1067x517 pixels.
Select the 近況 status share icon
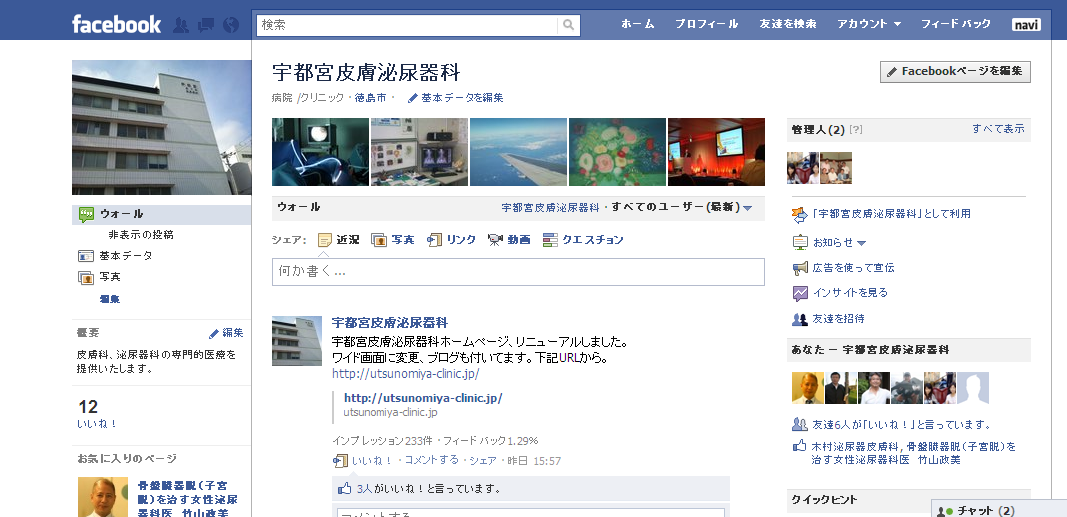(x=325, y=239)
